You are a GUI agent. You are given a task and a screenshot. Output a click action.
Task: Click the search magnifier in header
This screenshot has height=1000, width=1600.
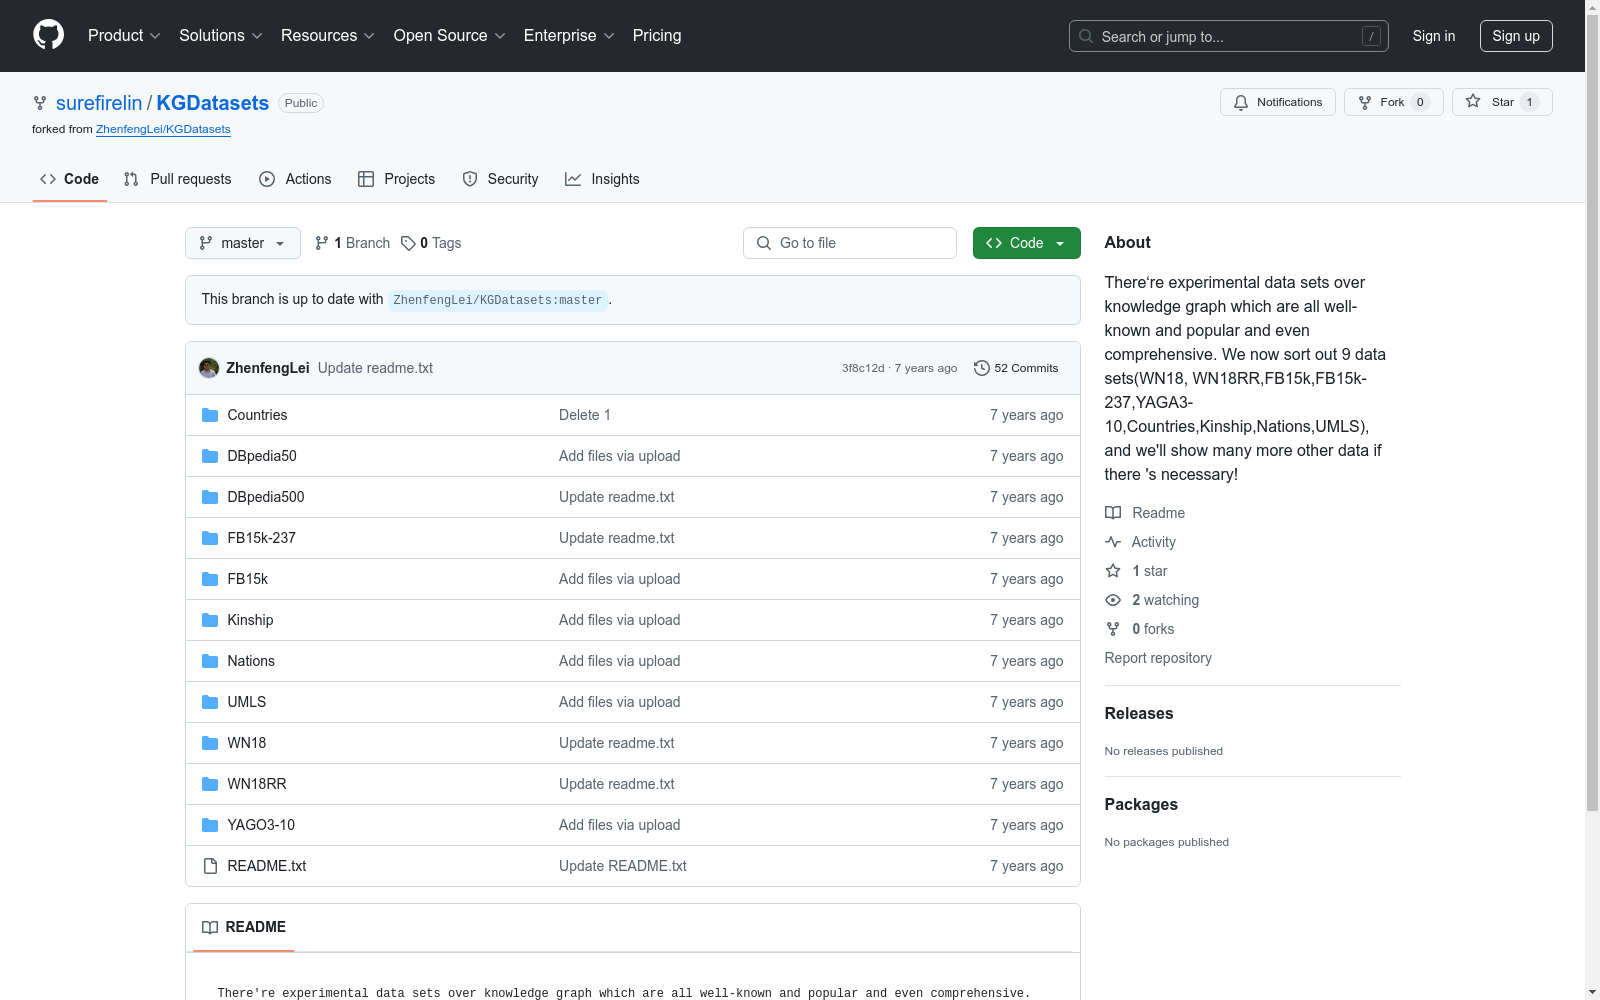(x=1086, y=36)
